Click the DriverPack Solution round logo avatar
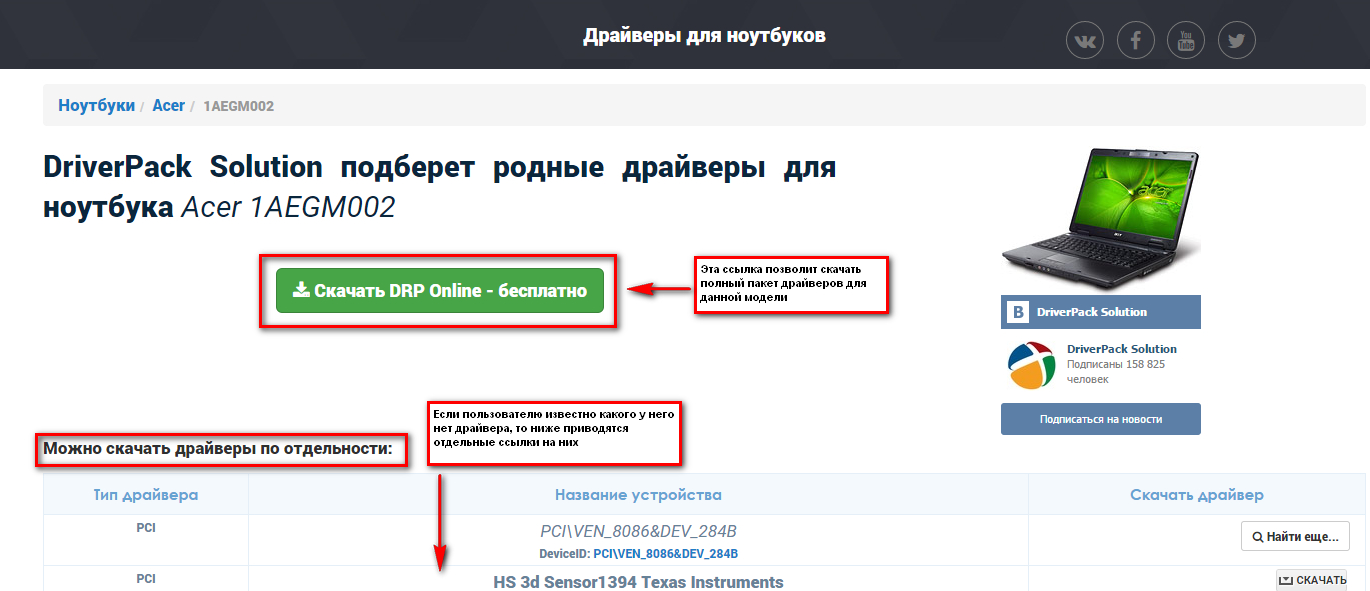This screenshot has width=1370, height=591. point(1032,365)
